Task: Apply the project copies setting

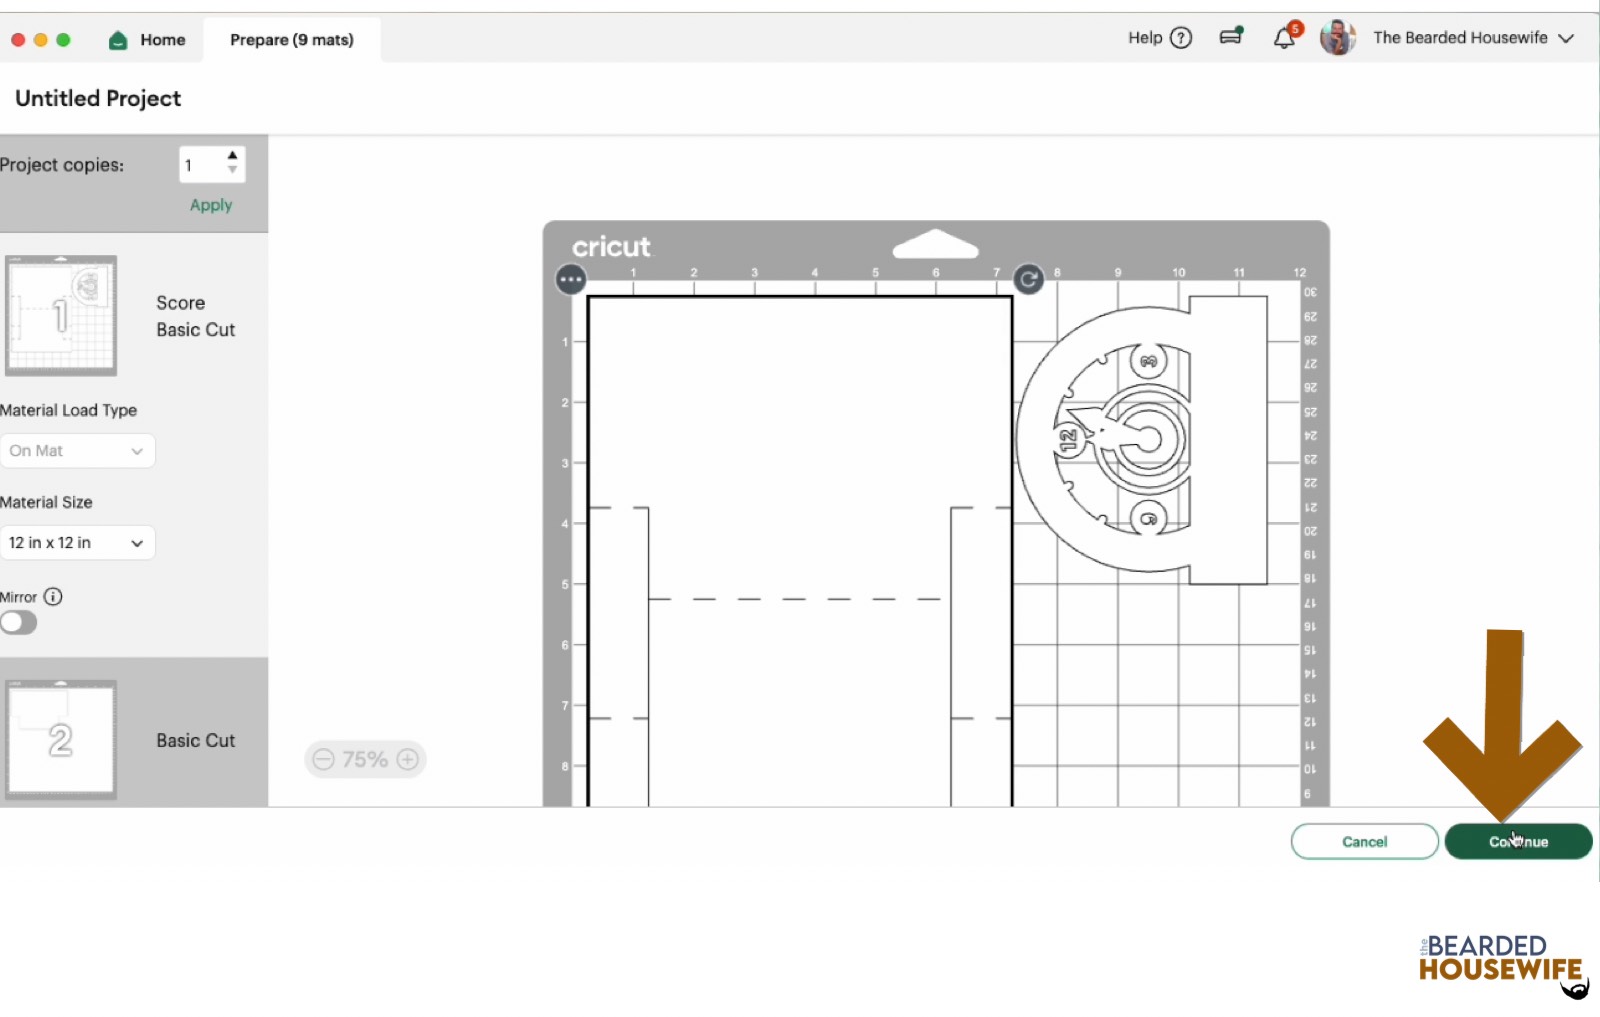Action: [211, 205]
